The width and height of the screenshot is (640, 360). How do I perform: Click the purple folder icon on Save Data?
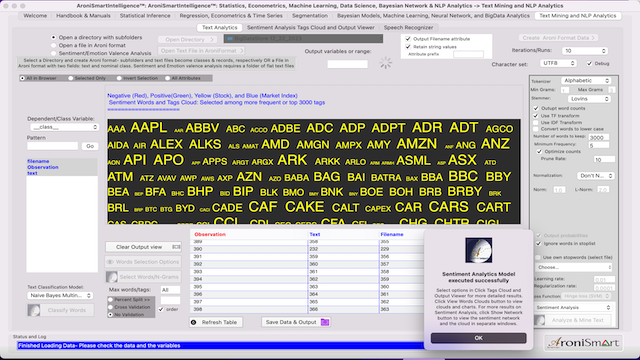(x=325, y=322)
